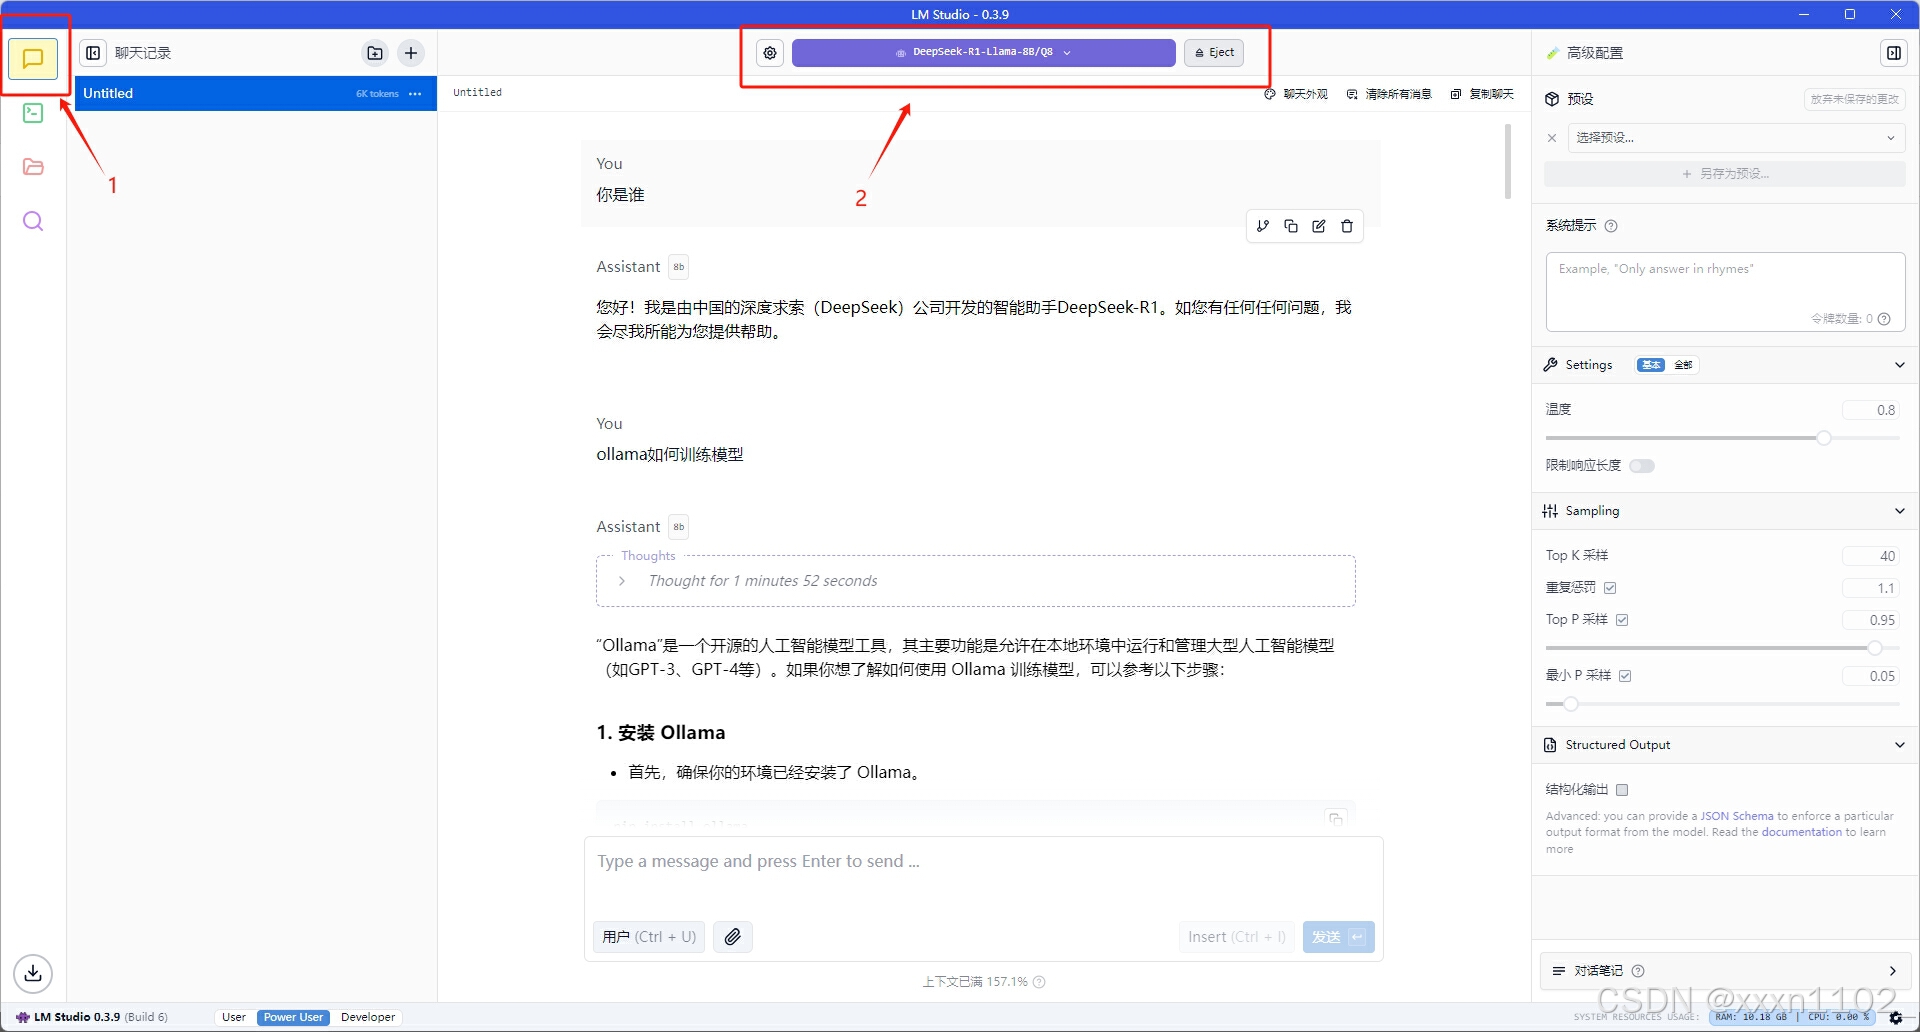Select the Untitled chat in history
The width and height of the screenshot is (1920, 1032).
point(255,94)
